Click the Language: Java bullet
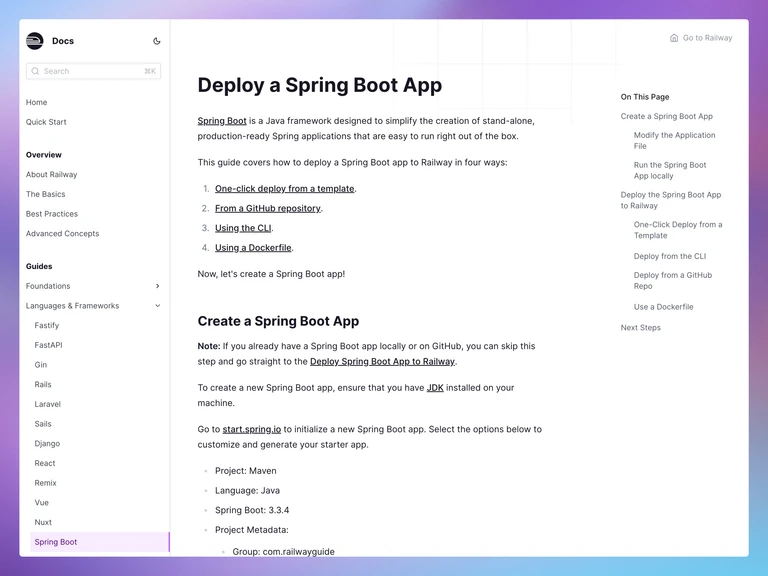This screenshot has width=768, height=576. point(247,490)
